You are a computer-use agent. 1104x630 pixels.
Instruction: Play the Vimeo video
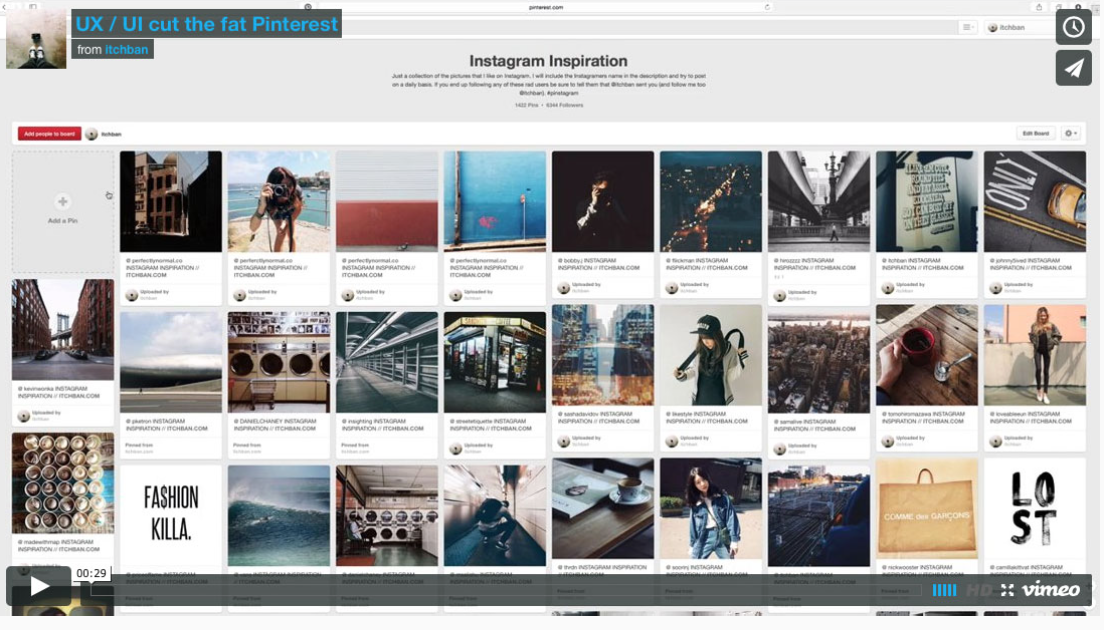point(39,586)
